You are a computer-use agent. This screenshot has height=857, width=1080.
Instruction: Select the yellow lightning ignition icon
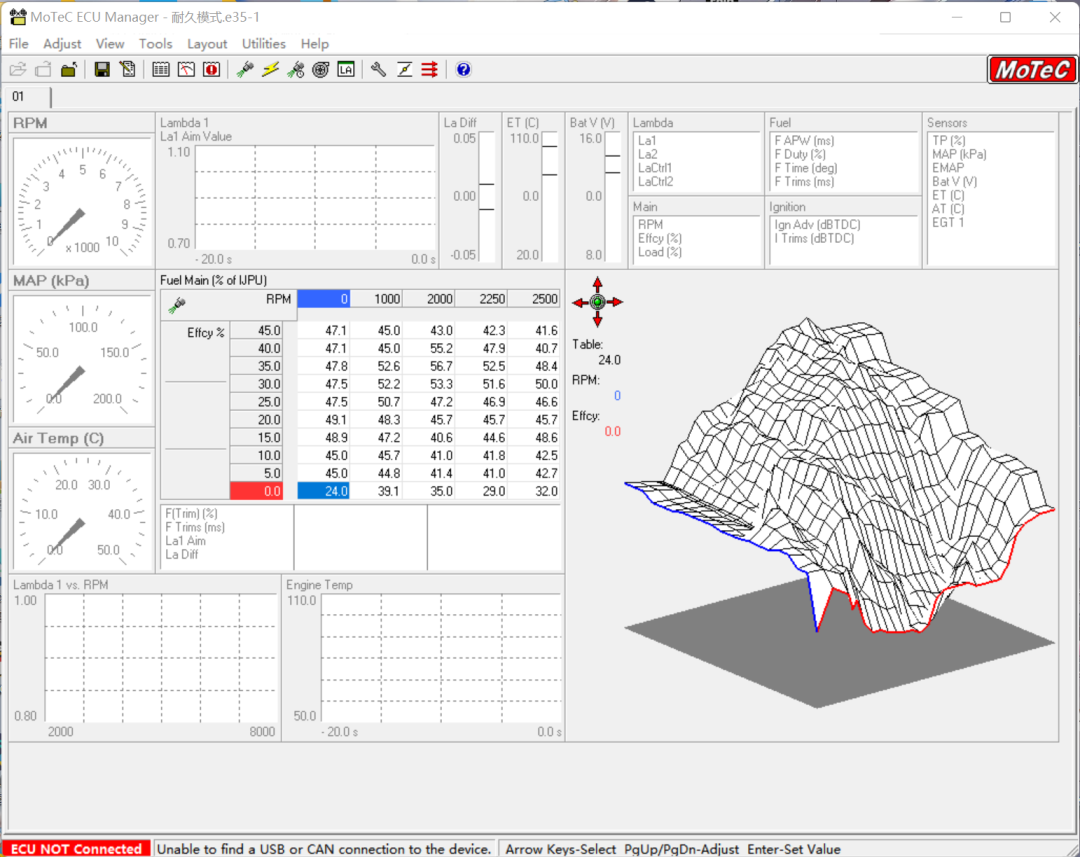270,69
